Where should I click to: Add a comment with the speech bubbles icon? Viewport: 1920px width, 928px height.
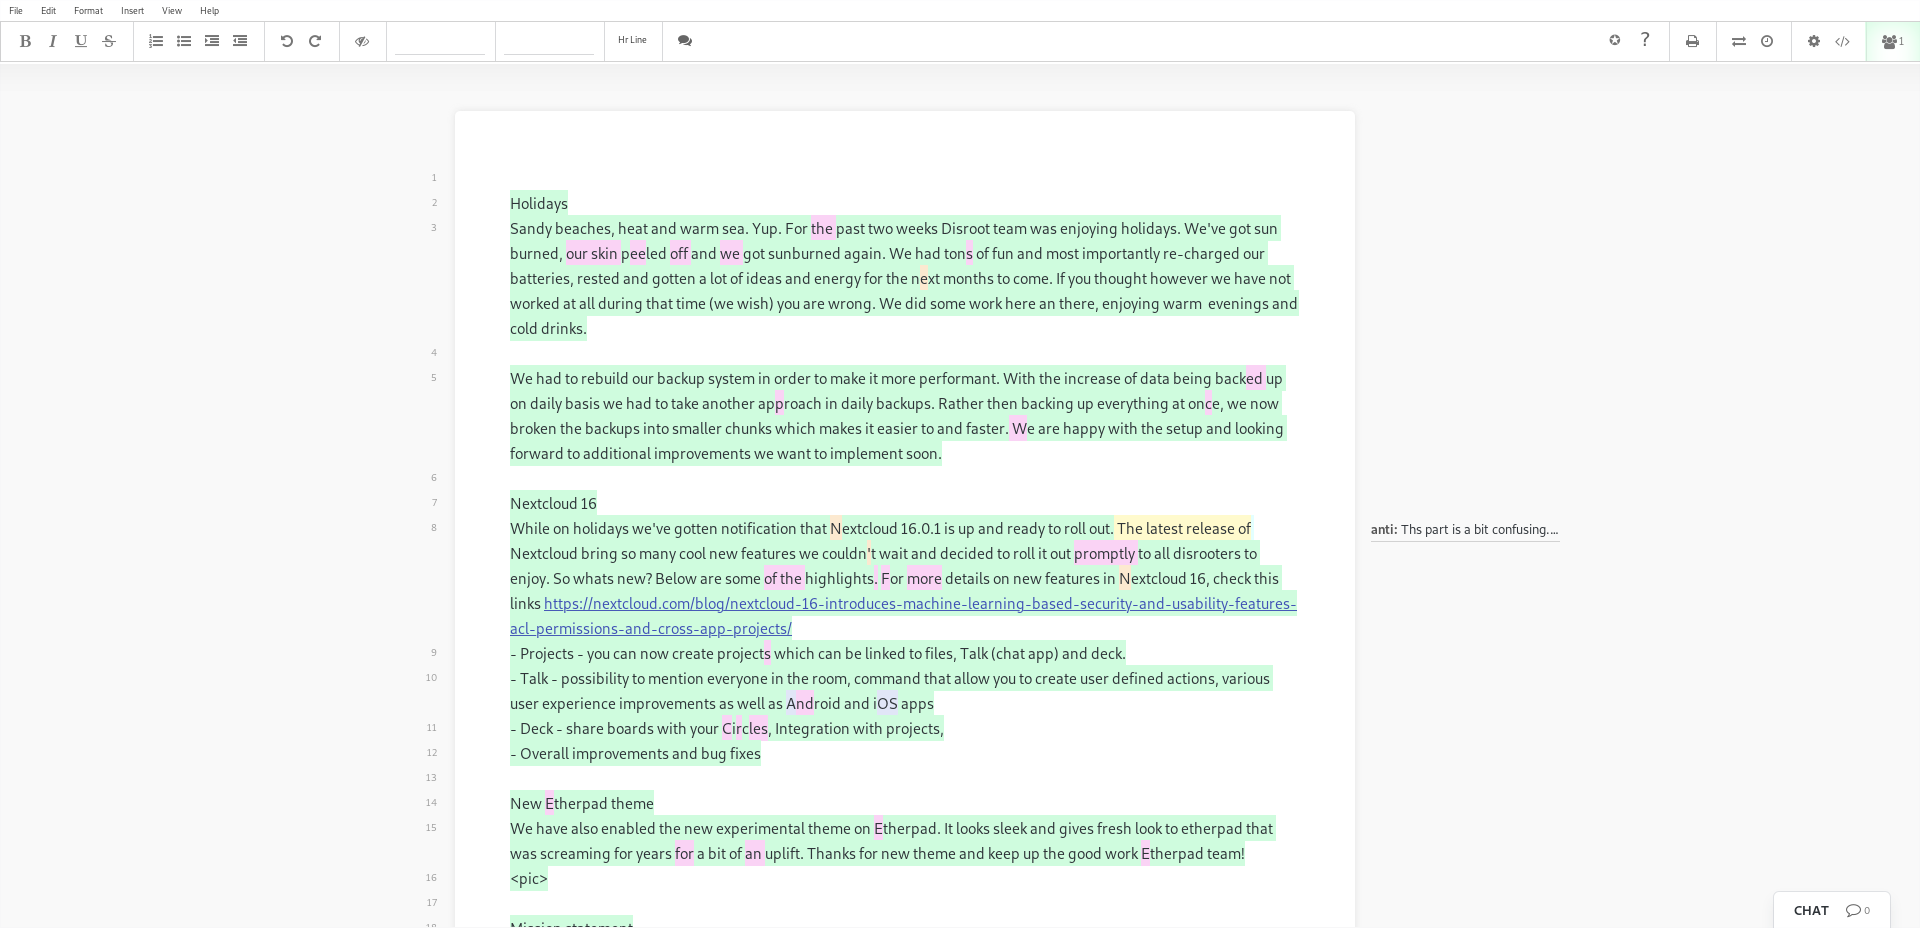click(685, 41)
